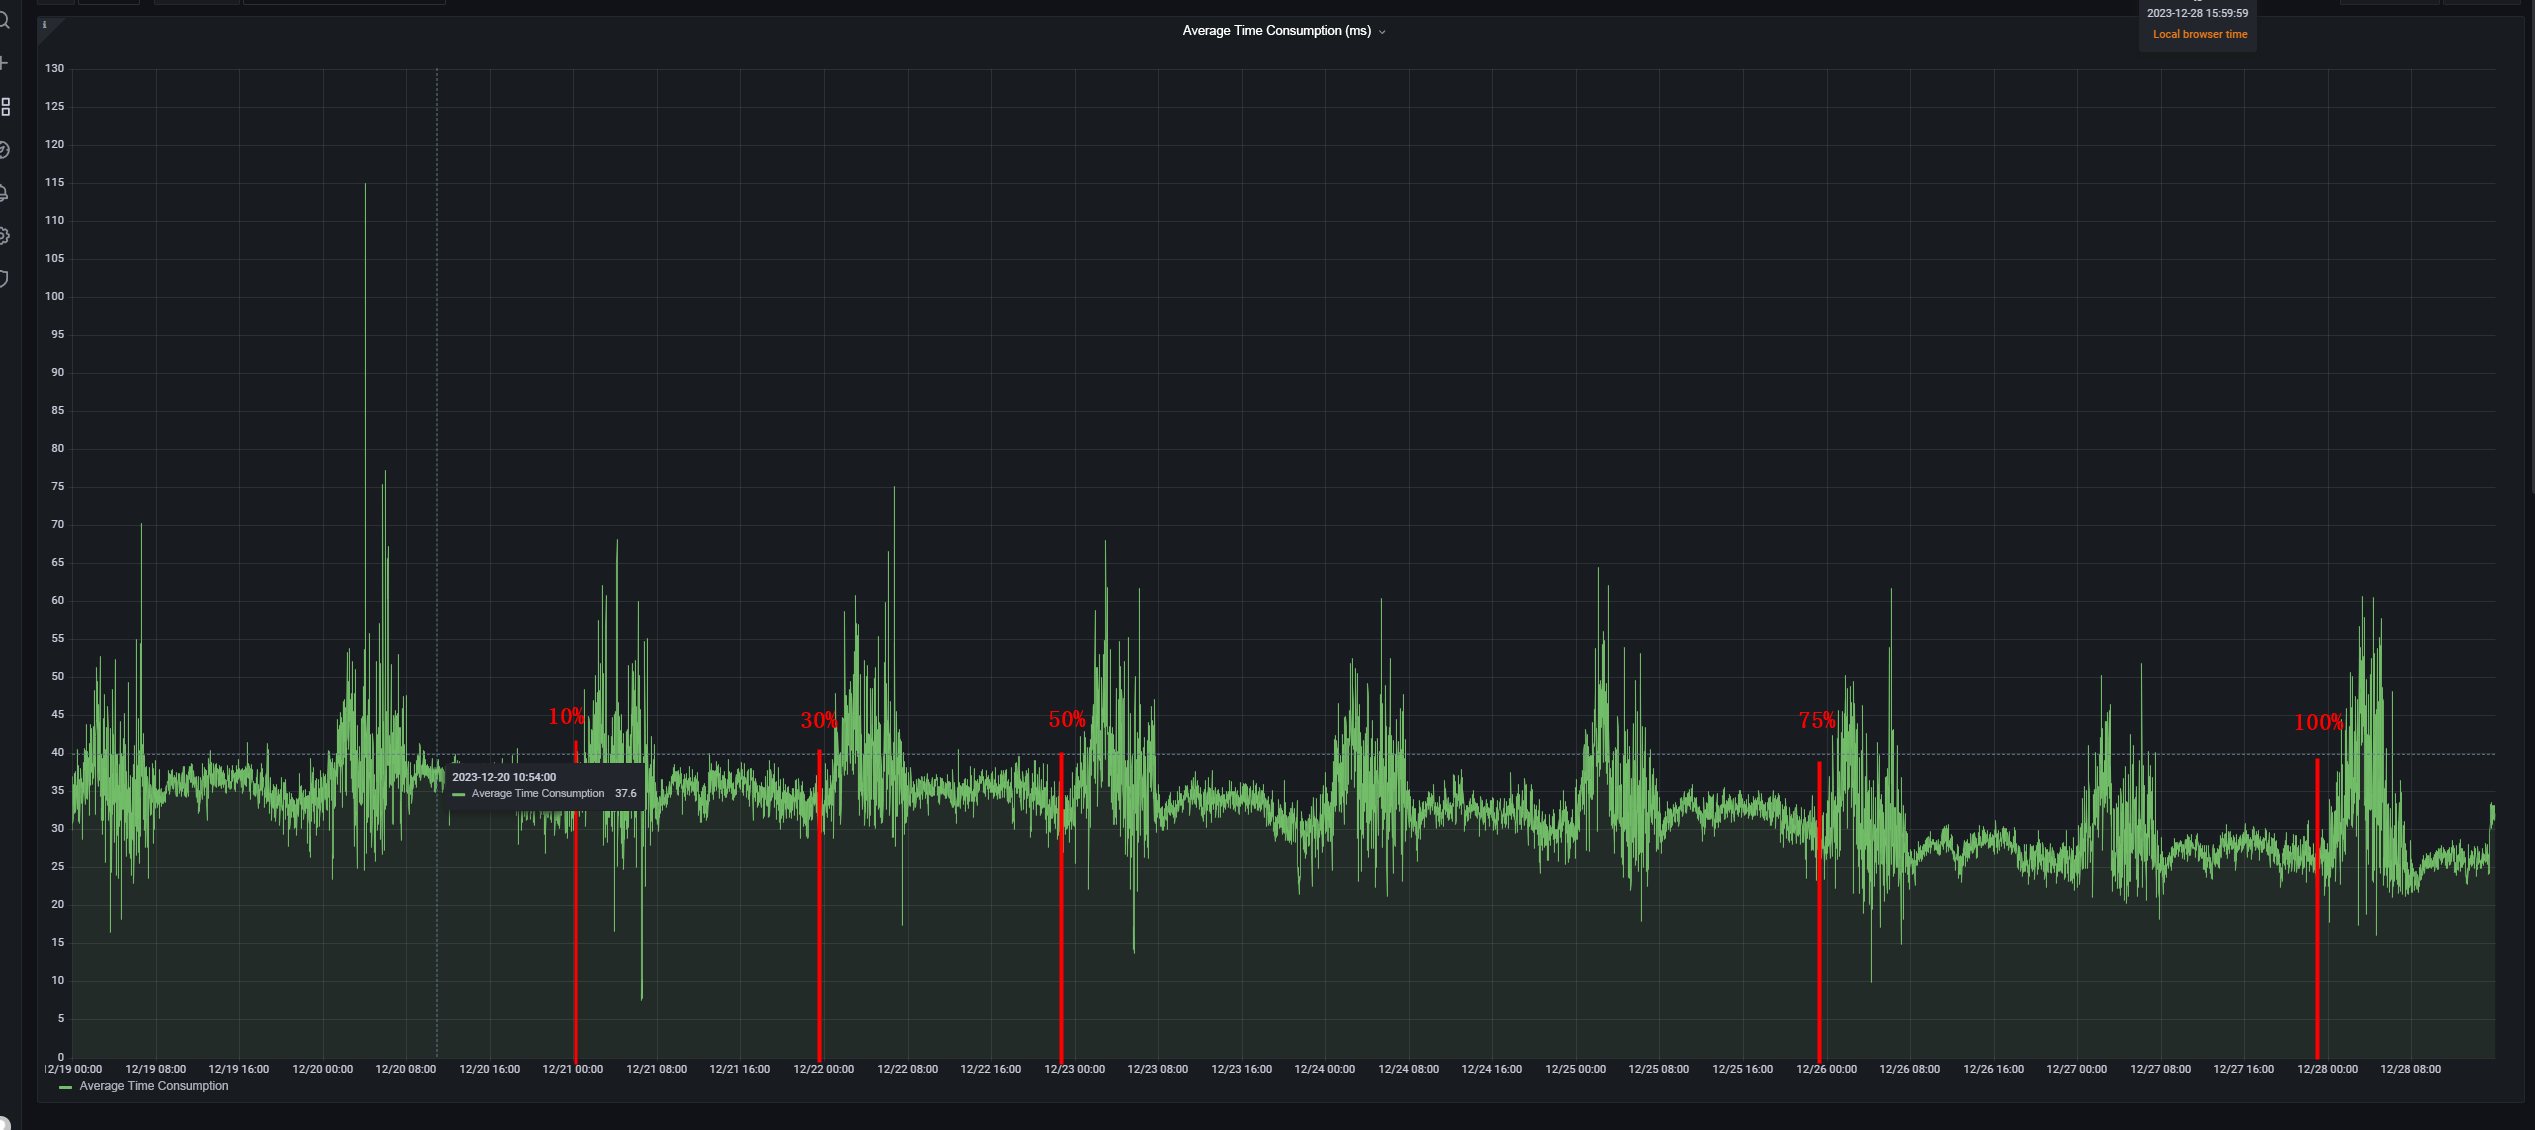Screen dimensions: 2535x1130
Task: Open the Dashboards four-squares sidebar icon
Action: [5, 107]
